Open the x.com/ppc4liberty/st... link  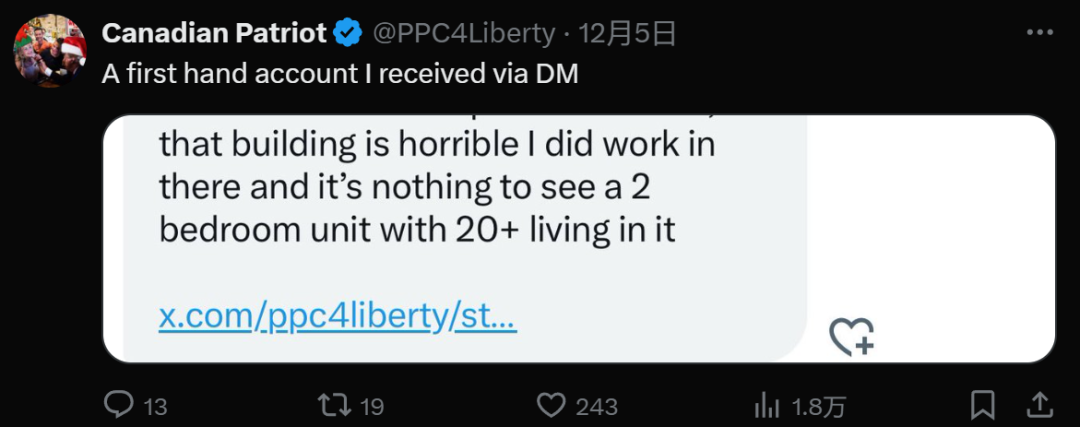click(x=338, y=318)
